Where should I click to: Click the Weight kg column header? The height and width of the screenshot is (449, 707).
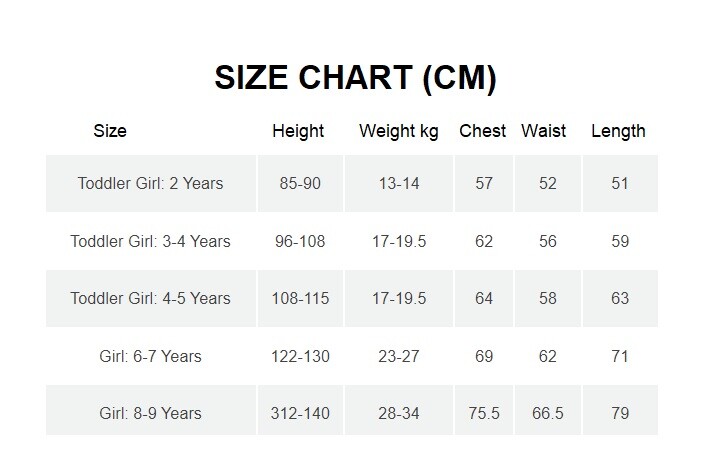coord(398,131)
